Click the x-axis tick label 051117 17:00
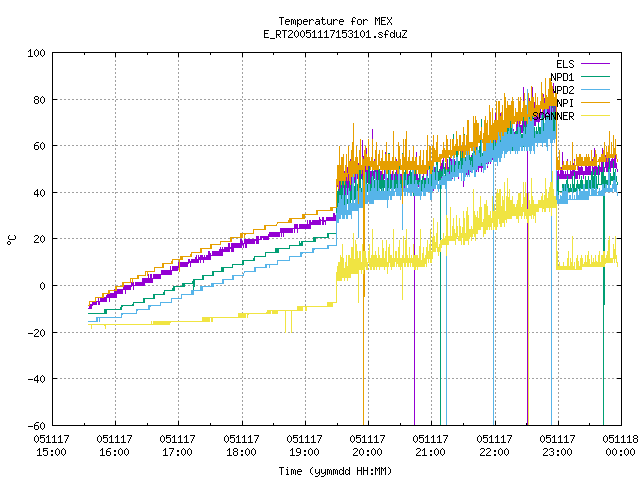This screenshot has height=480, width=640. [178, 446]
